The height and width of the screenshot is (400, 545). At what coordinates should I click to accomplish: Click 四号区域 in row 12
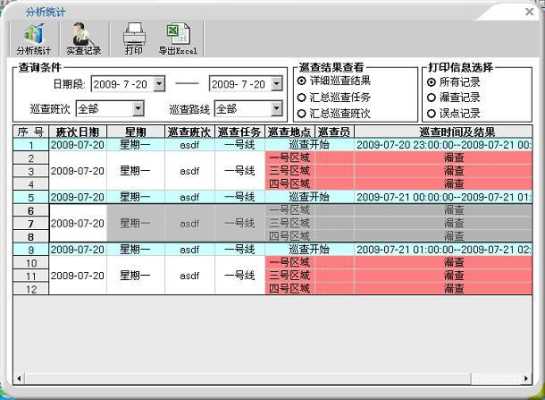(x=290, y=288)
